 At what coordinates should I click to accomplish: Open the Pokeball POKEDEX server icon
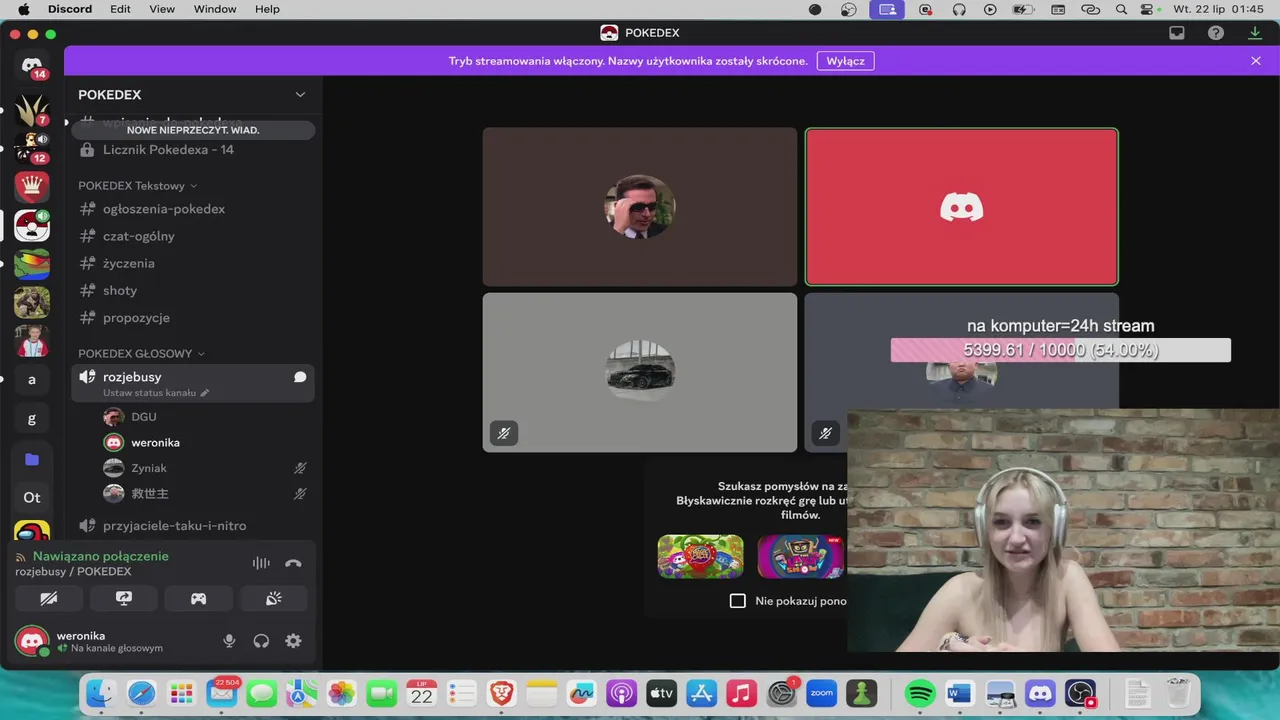click(x=32, y=226)
